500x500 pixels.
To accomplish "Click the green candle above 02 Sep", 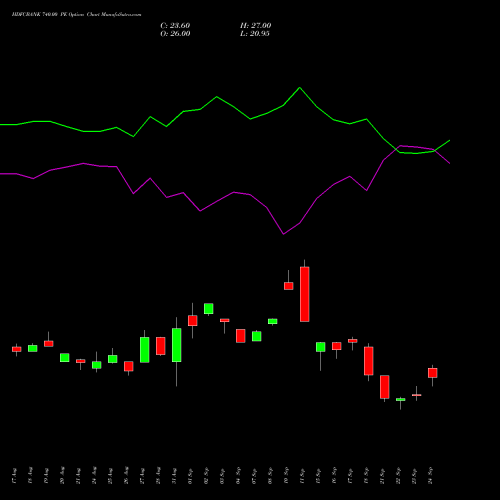I will click(209, 309).
